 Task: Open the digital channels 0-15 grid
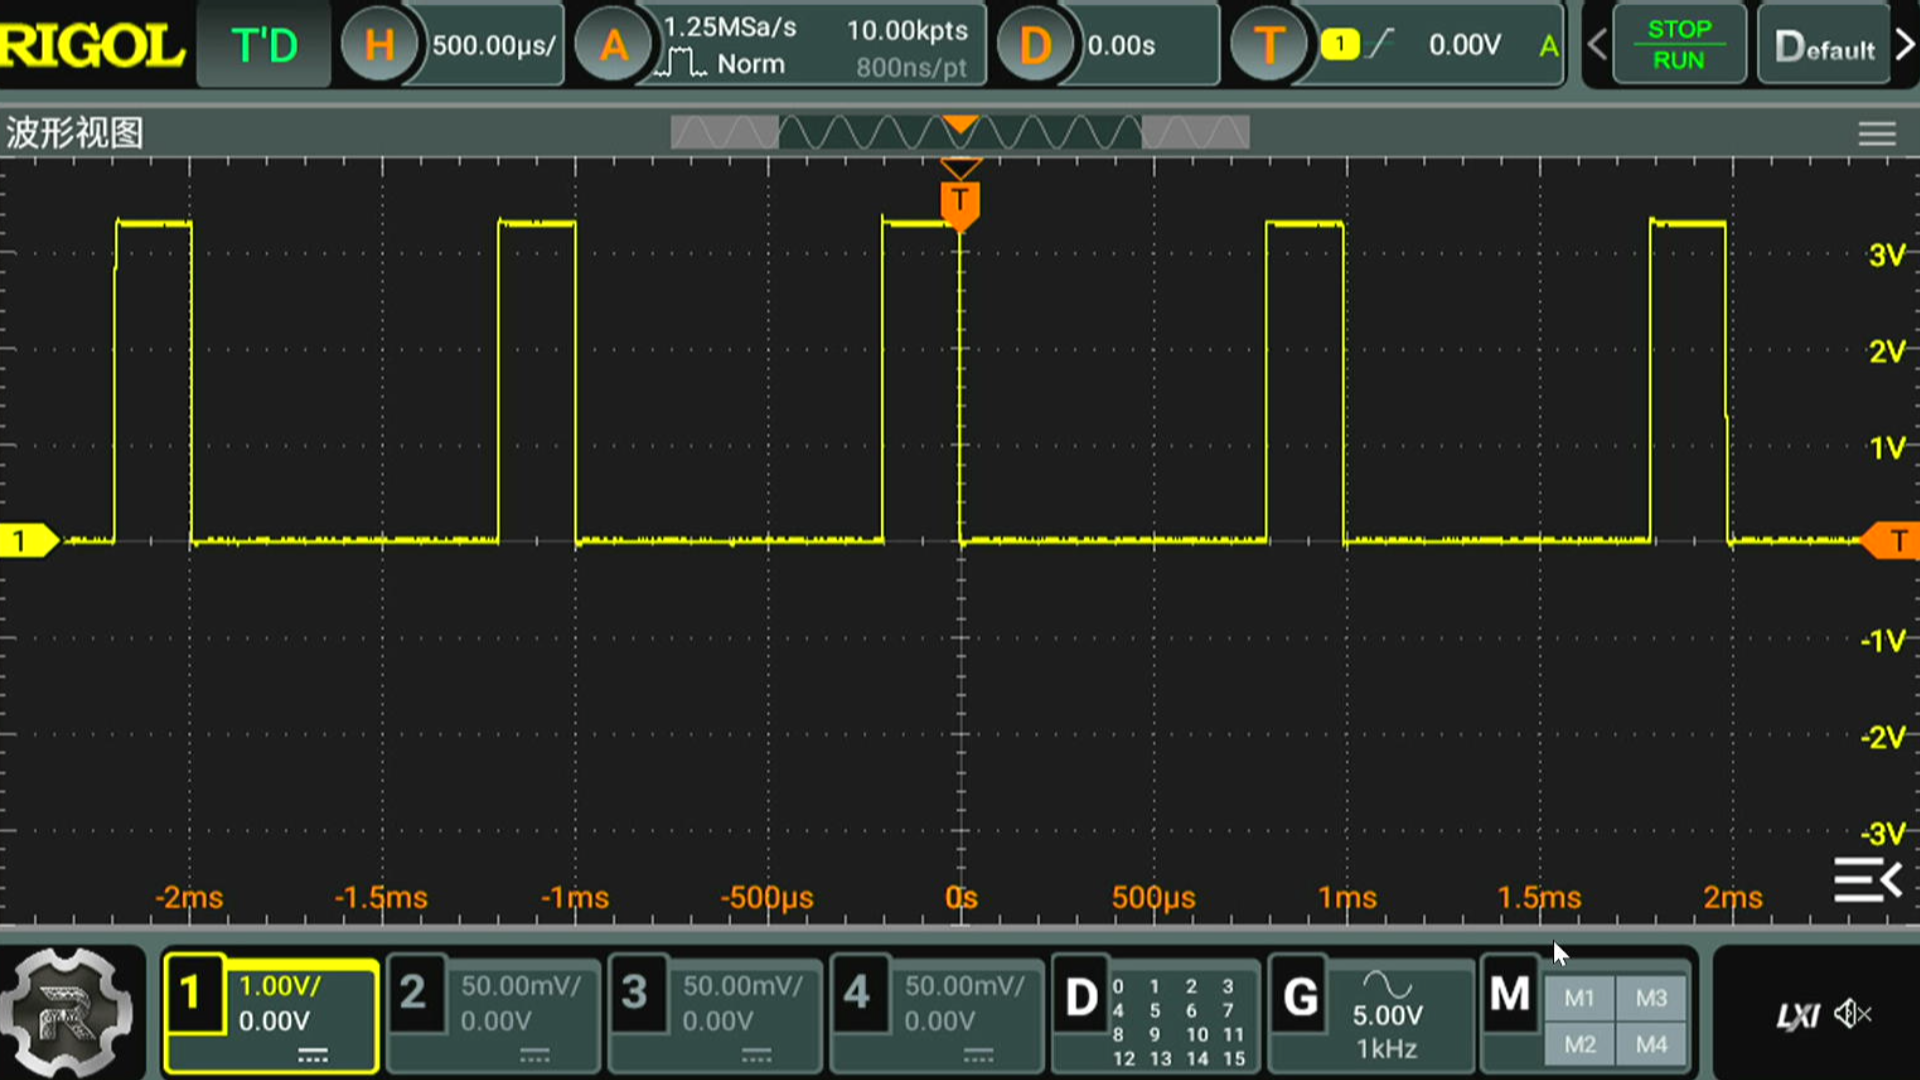click(1179, 1022)
